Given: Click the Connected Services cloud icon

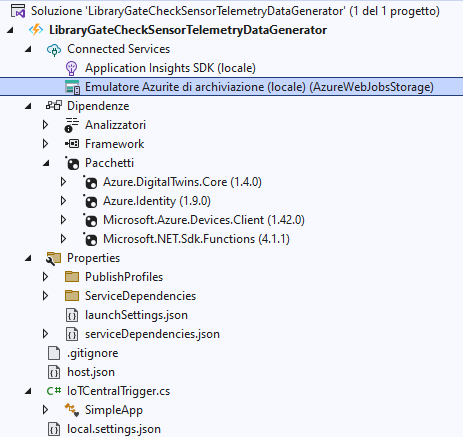Looking at the screenshot, I should point(54,49).
